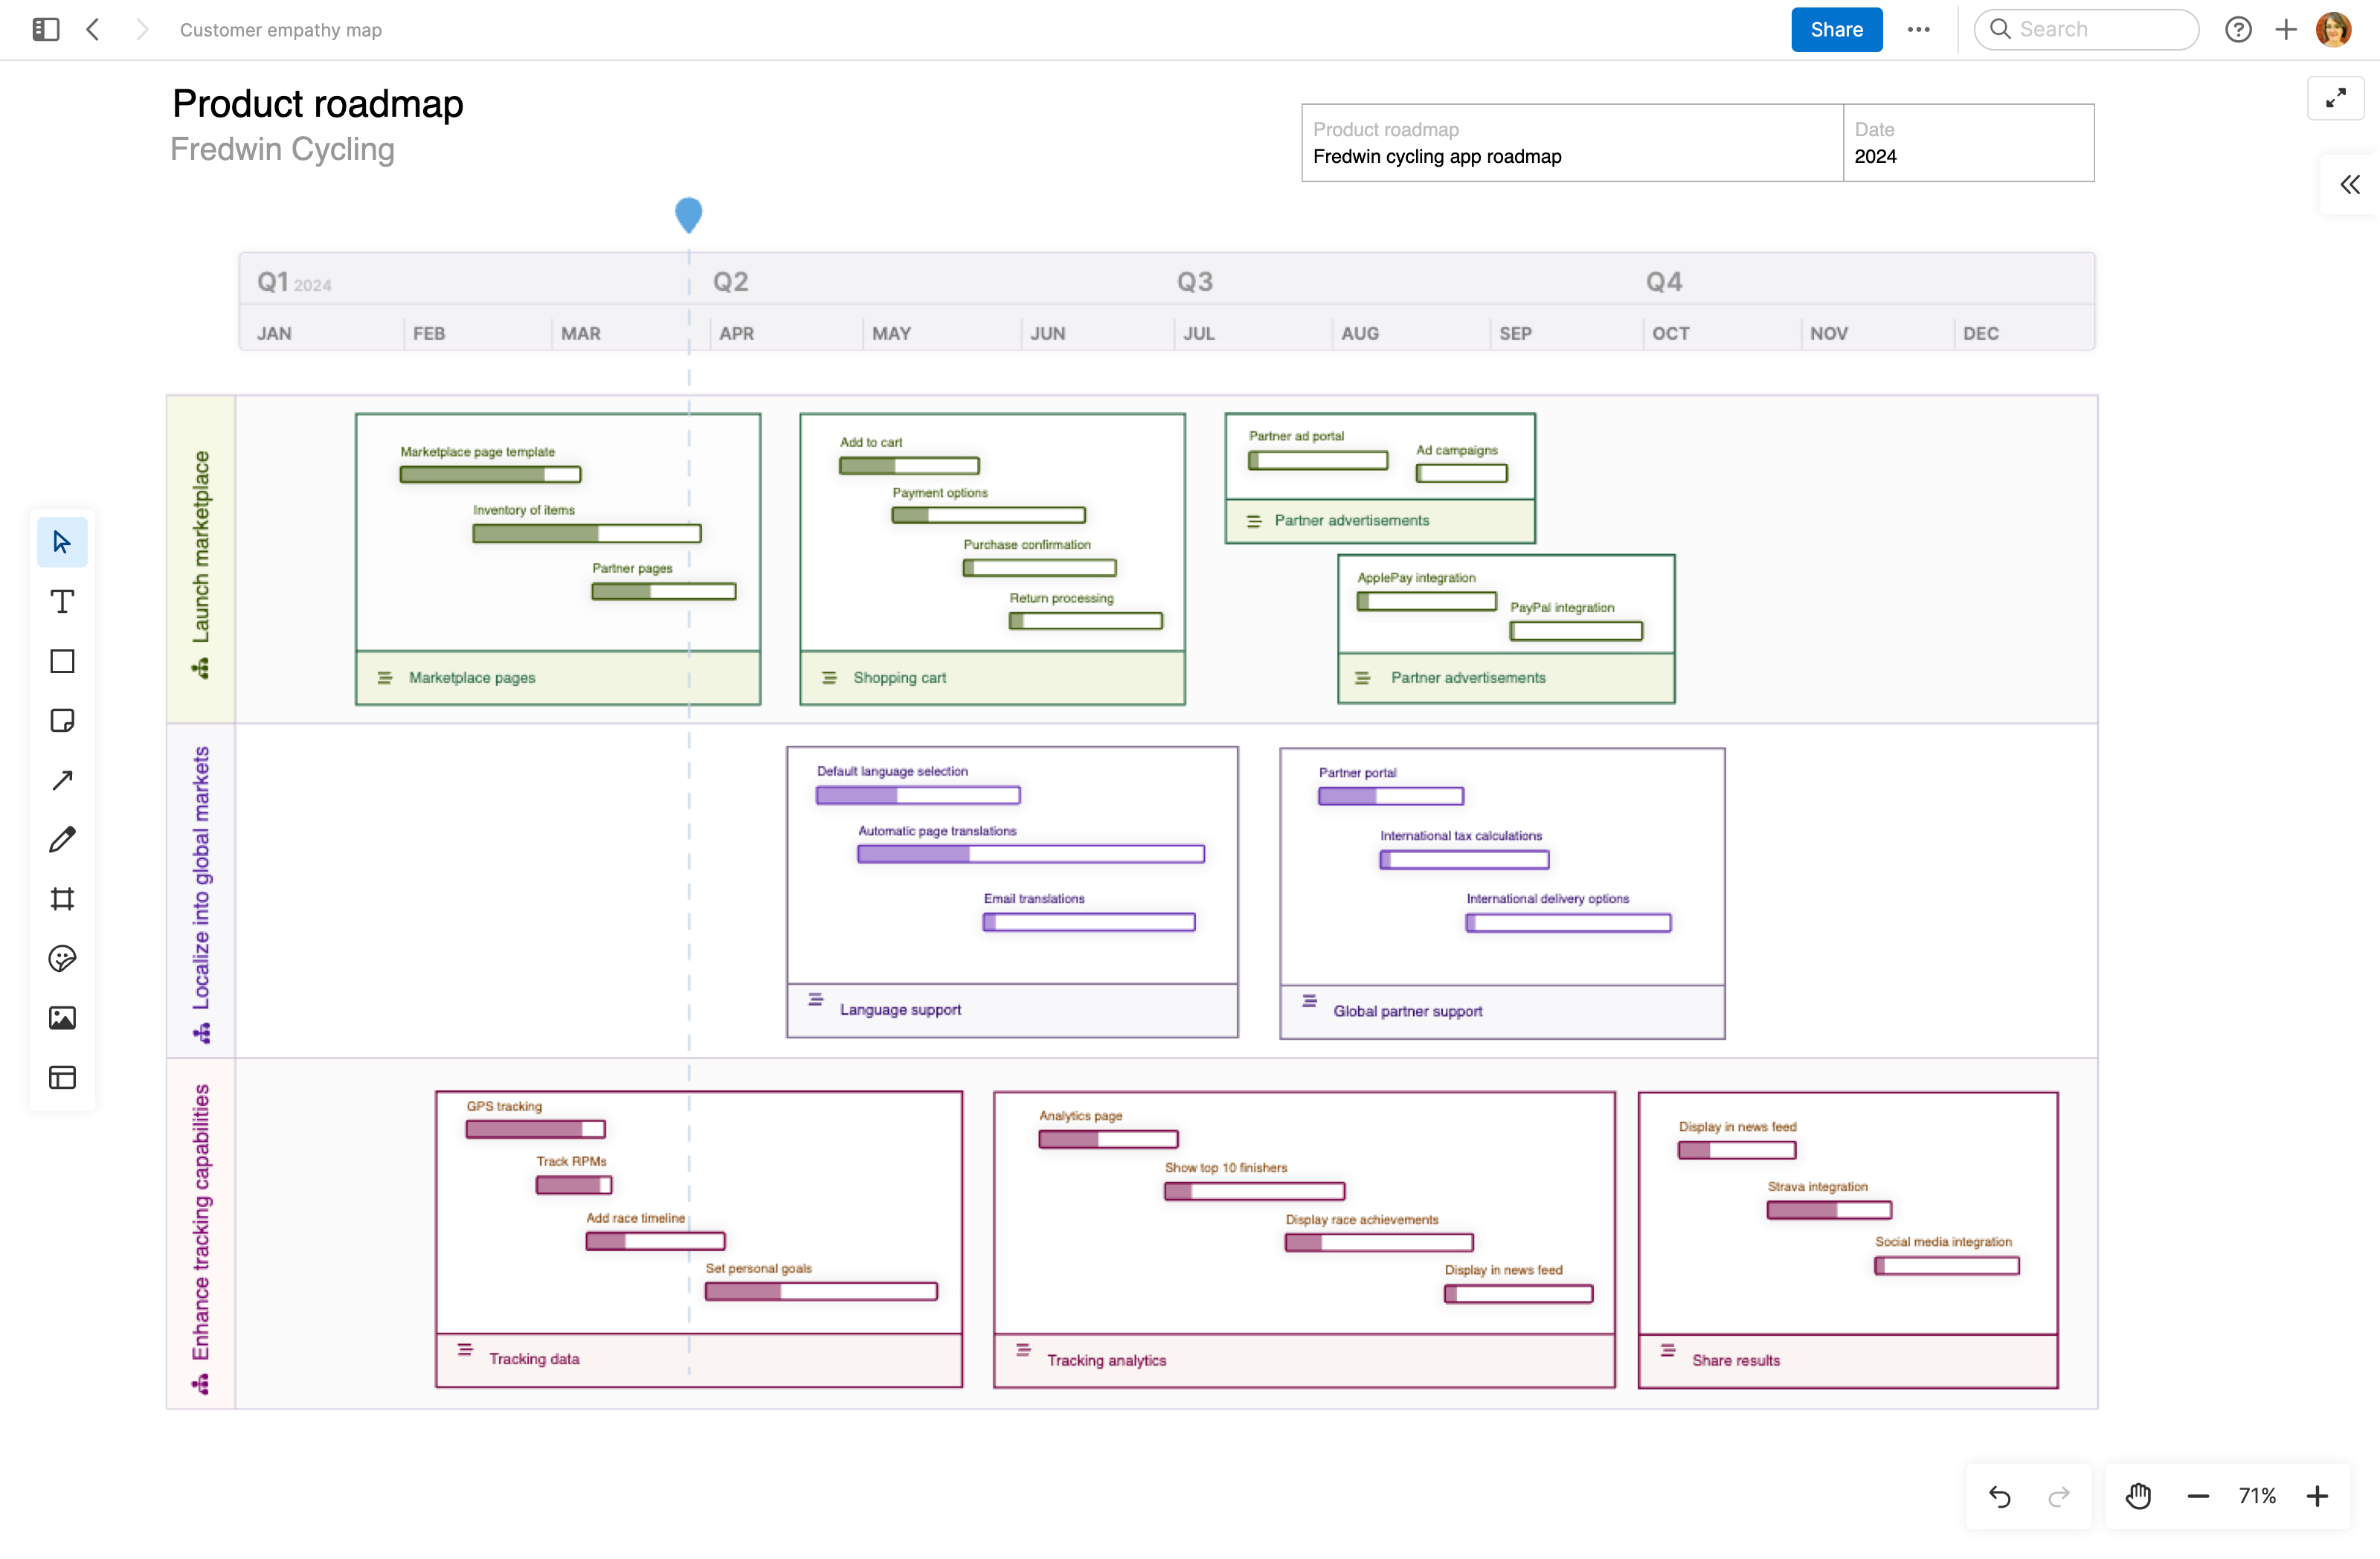The image size is (2380, 1559).
Task: Select the sticky note tool
Action: click(x=62, y=721)
